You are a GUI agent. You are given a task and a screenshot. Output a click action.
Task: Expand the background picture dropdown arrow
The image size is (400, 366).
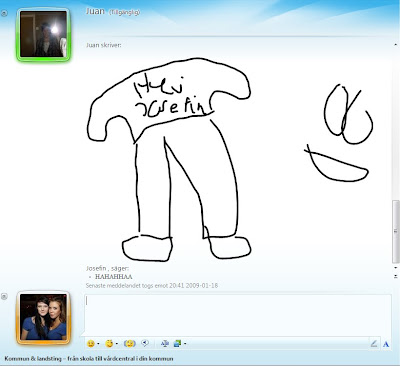(x=185, y=344)
